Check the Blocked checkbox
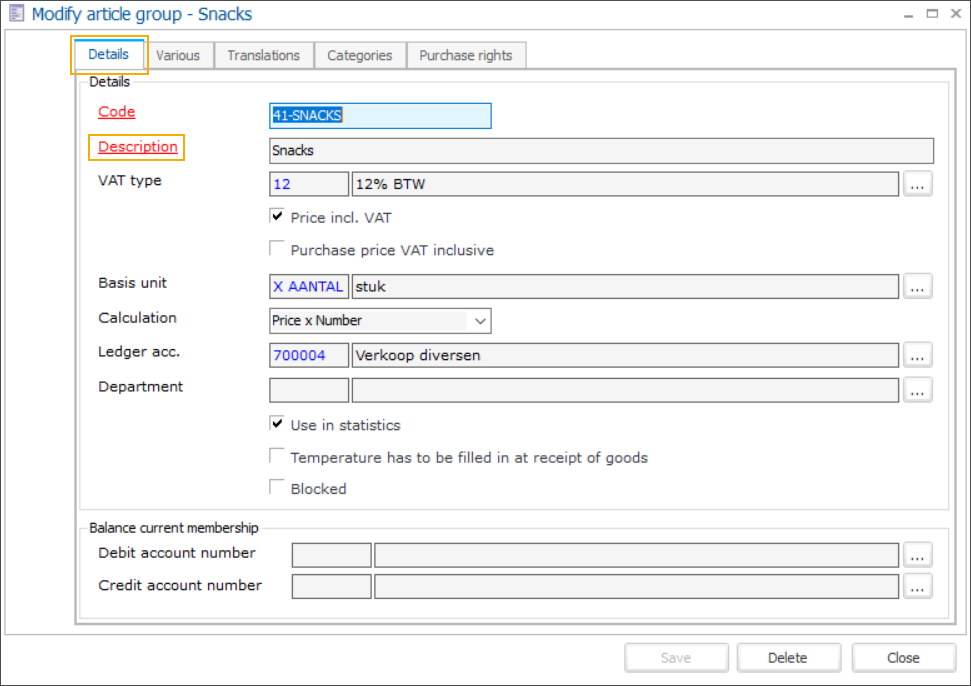The image size is (971, 686). pyautogui.click(x=277, y=488)
